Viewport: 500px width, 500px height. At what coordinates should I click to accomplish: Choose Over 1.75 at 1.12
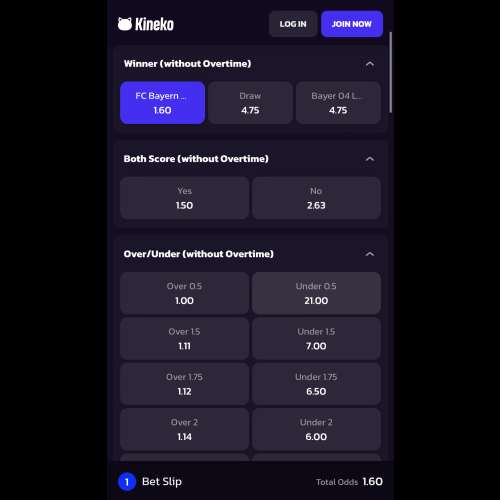click(184, 384)
